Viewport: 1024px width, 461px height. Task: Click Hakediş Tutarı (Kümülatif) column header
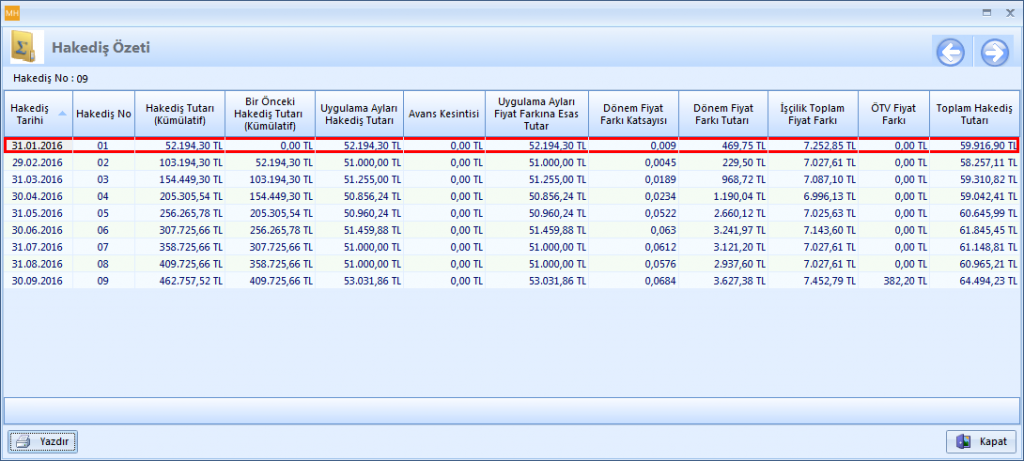click(x=180, y=114)
